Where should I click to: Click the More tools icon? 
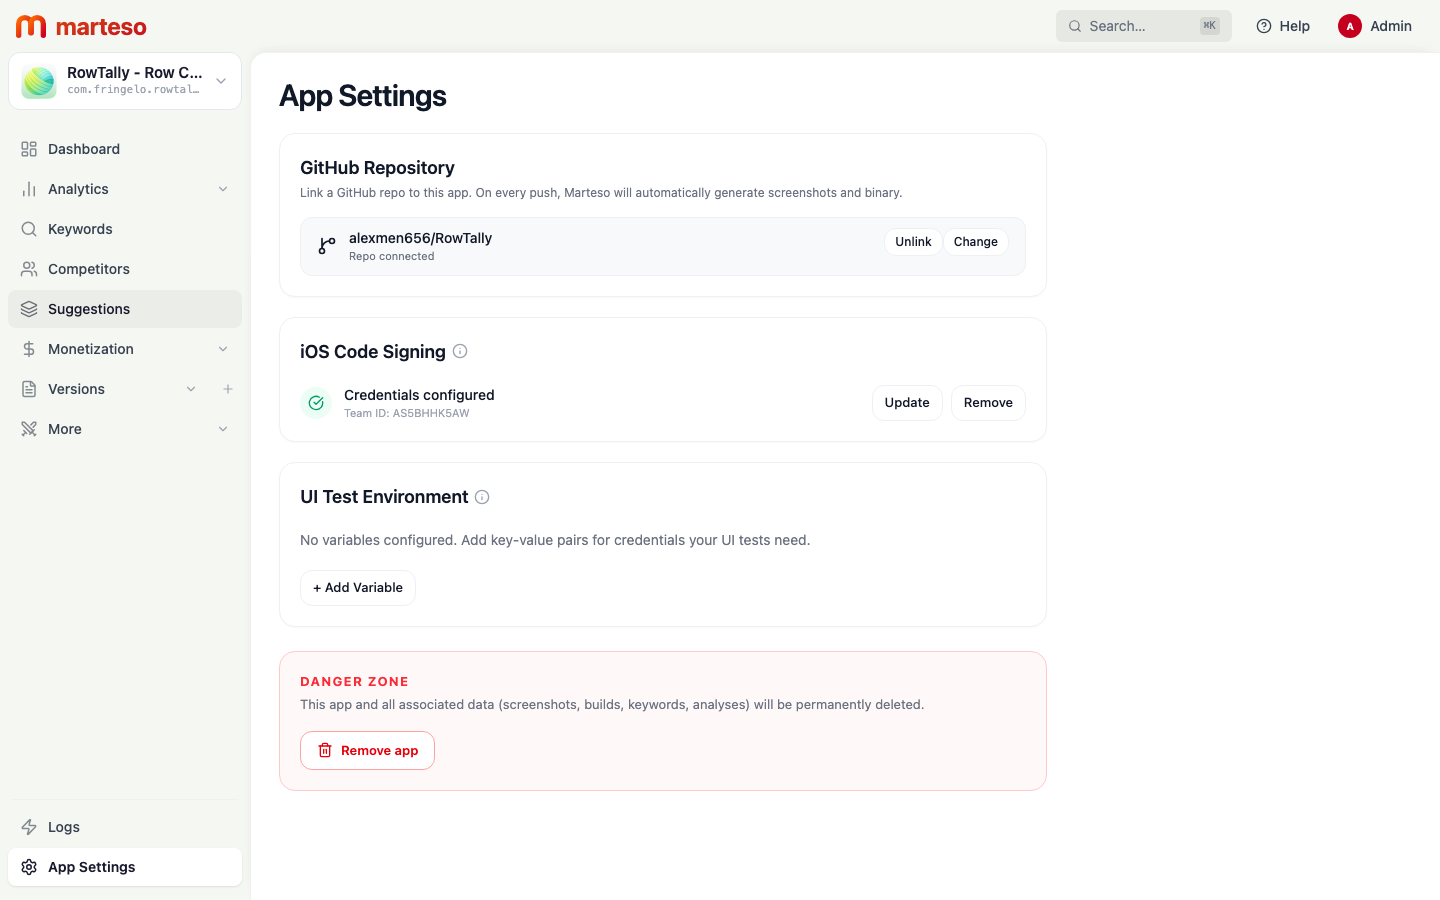[29, 429]
